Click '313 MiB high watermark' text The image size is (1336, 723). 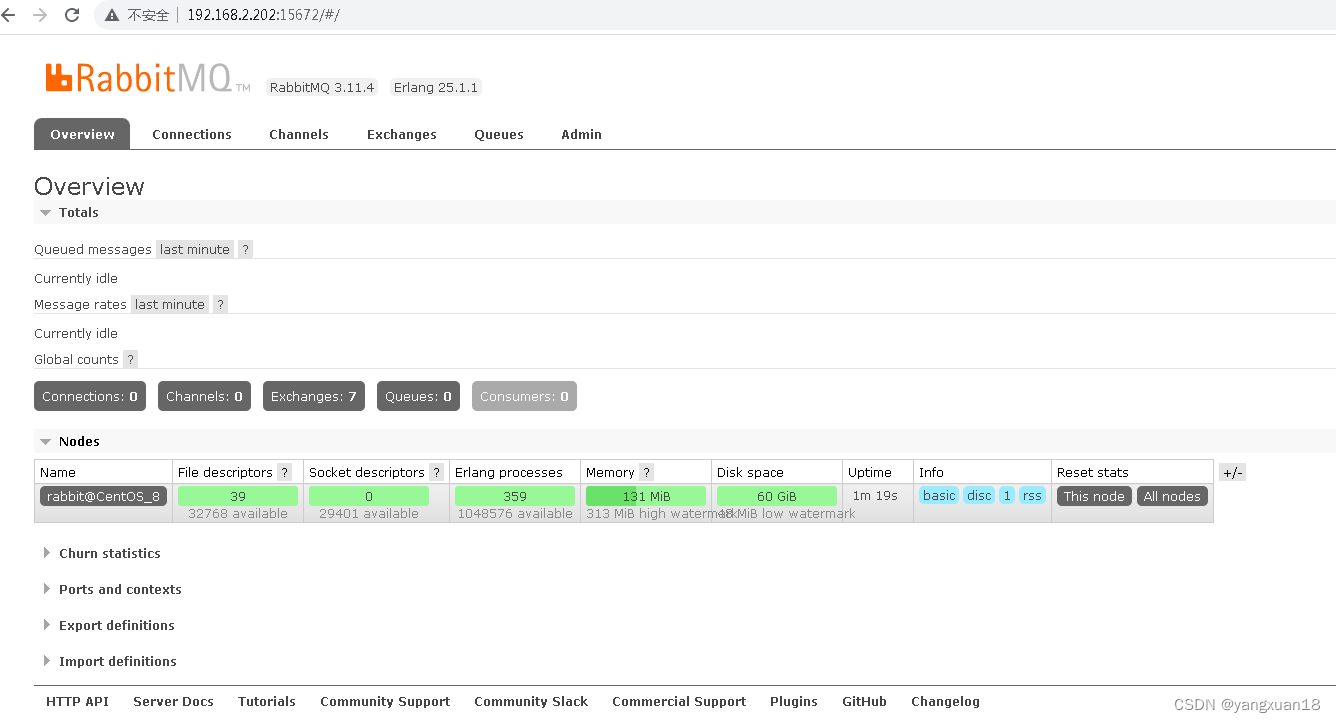tap(660, 514)
